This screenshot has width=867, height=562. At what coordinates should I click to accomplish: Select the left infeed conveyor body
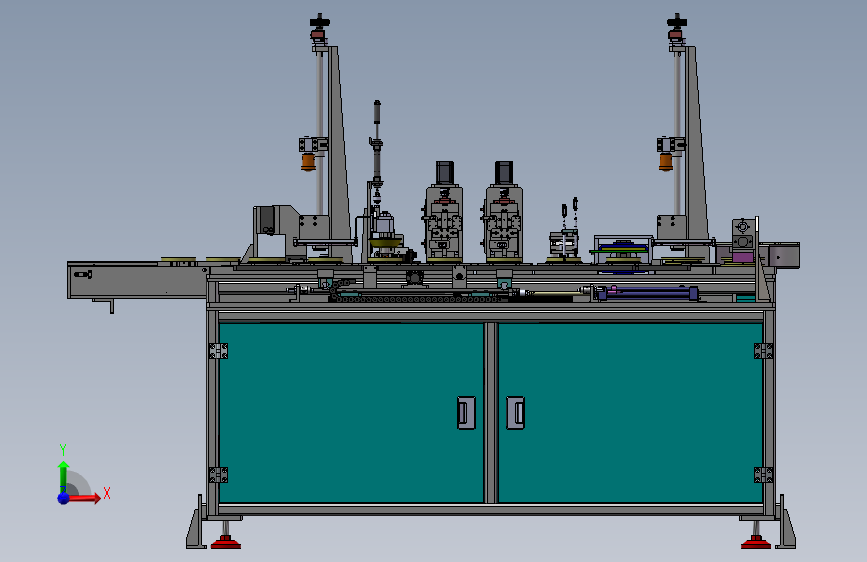click(x=137, y=280)
